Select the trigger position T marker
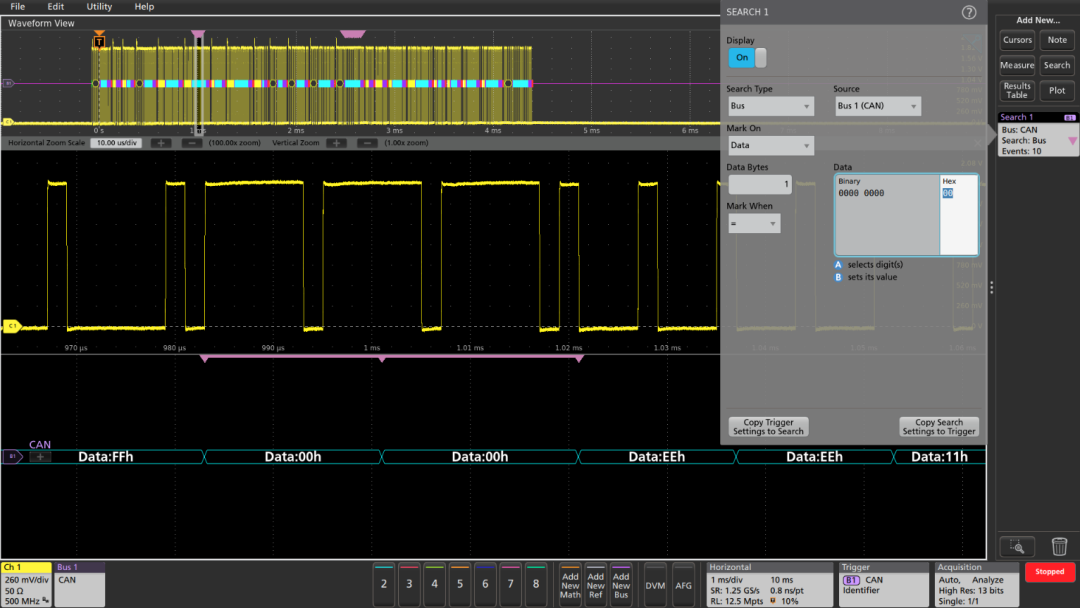 (x=98, y=41)
